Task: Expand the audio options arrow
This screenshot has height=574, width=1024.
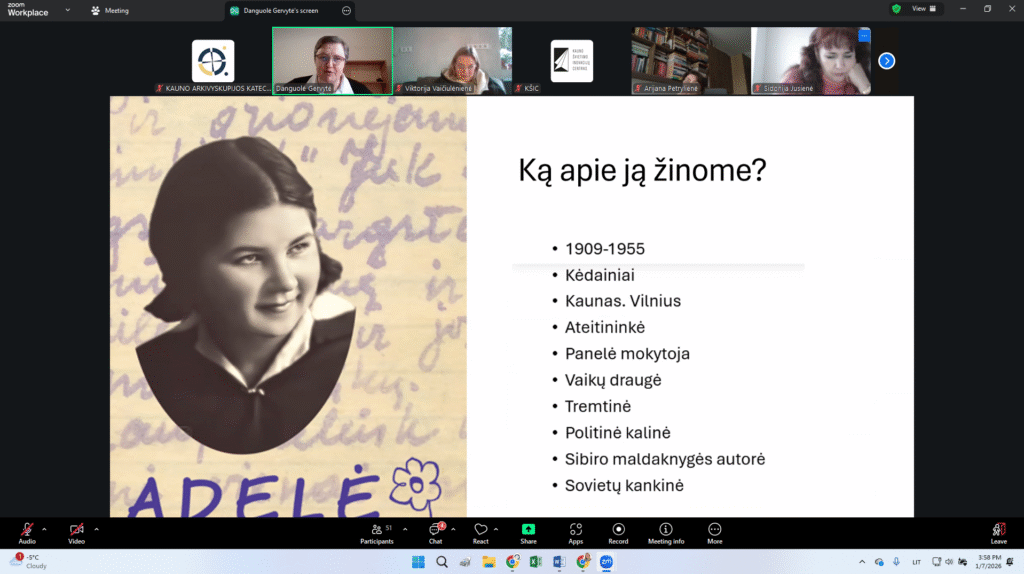Action: point(44,528)
